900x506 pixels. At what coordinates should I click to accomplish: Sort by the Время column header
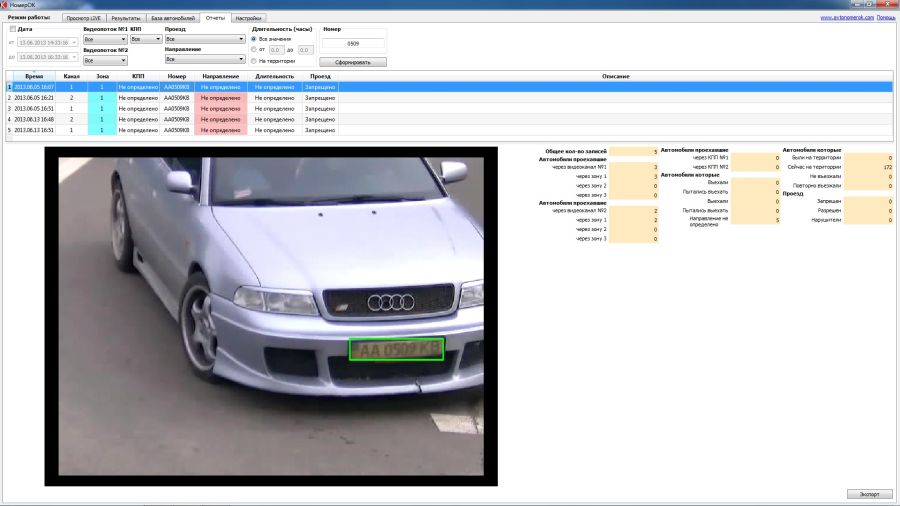click(34, 76)
